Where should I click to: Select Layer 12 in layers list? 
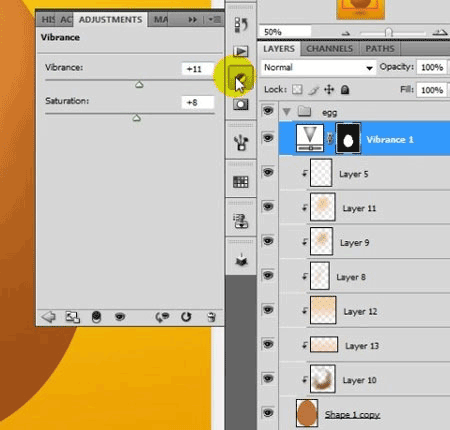364,310
